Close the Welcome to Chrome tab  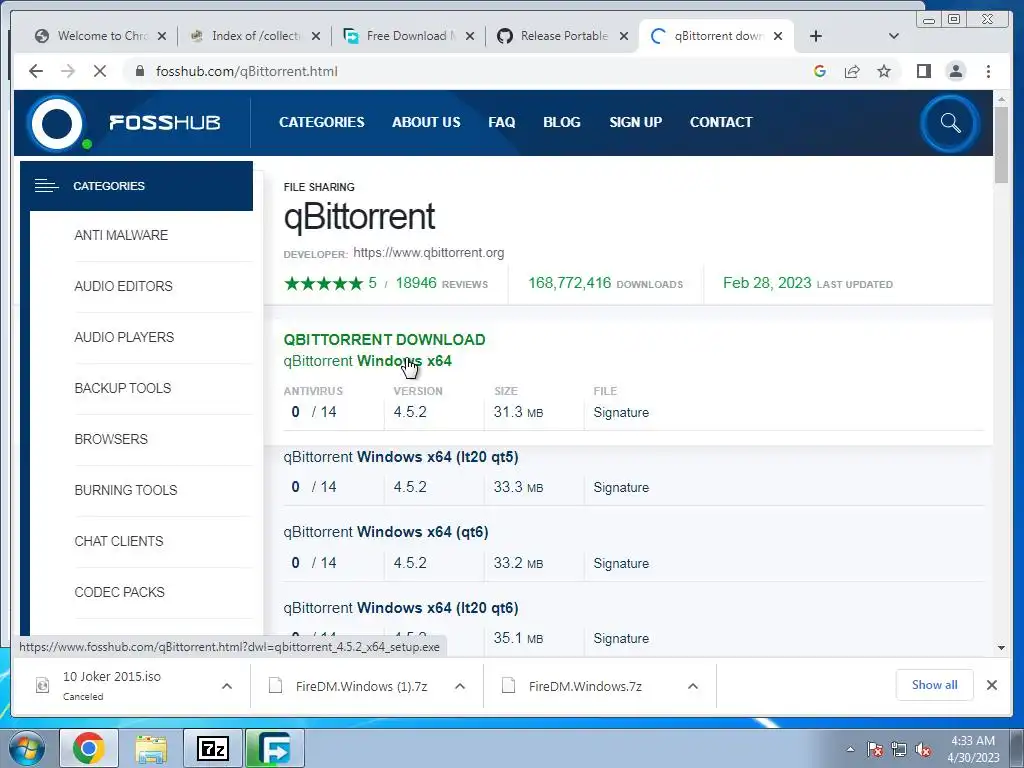[x=162, y=36]
